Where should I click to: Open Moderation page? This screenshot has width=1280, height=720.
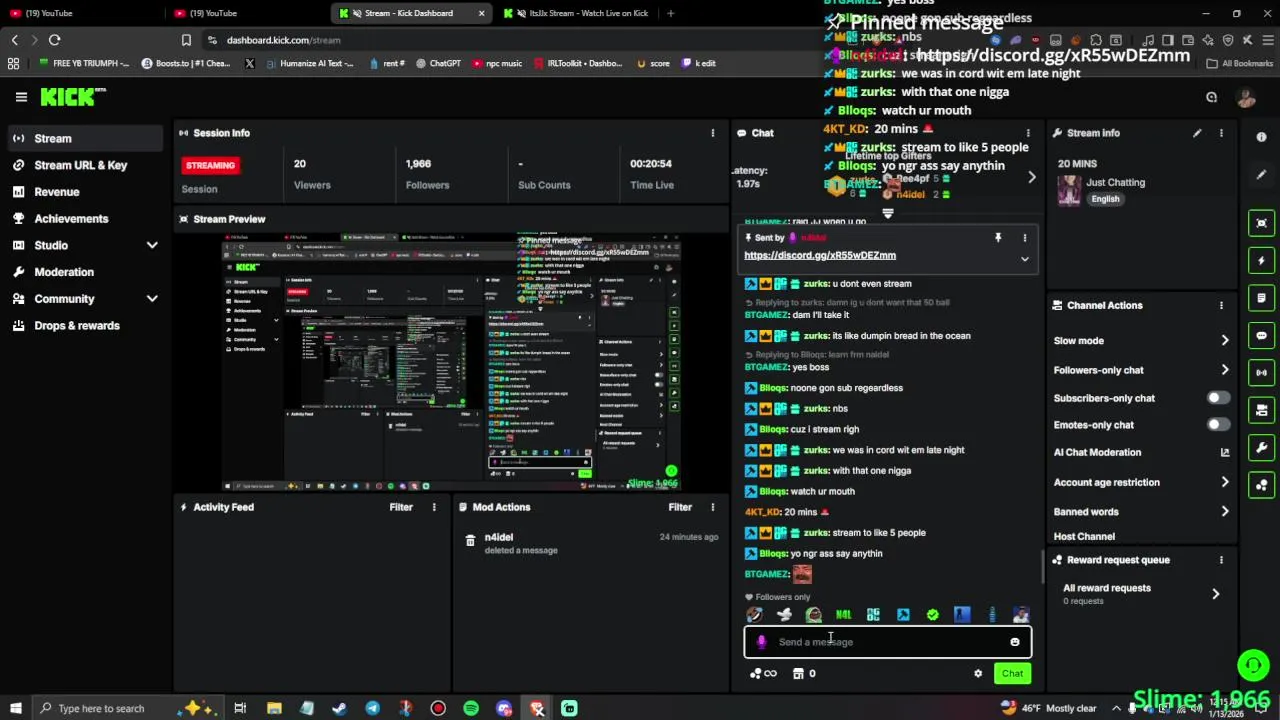(x=84, y=272)
